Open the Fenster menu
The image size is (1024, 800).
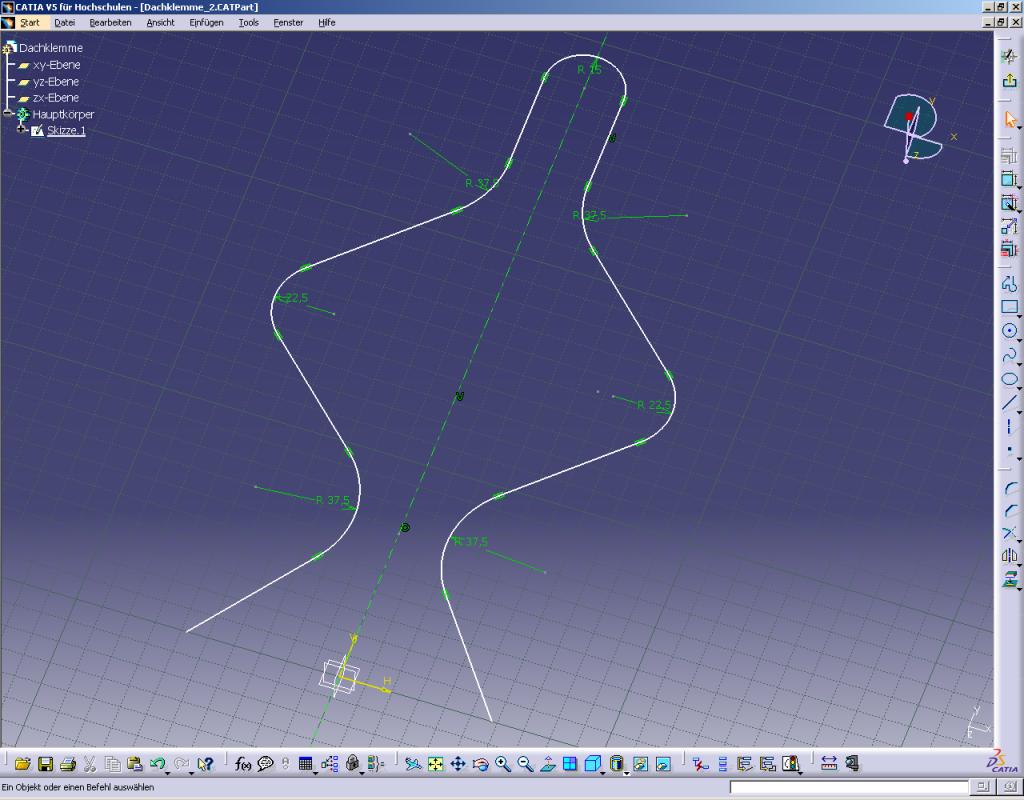[x=288, y=22]
